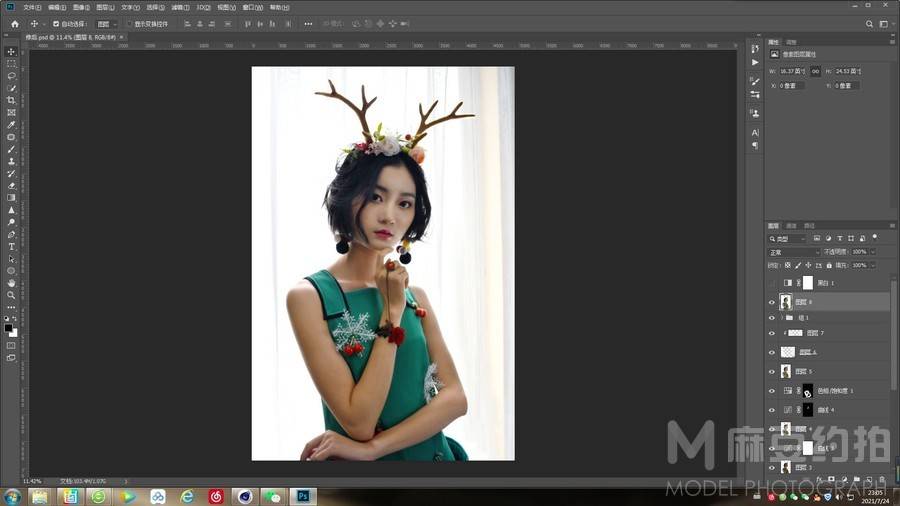The width and height of the screenshot is (900, 506).
Task: Open the fill dropdown arrow
Action: [x=873, y=265]
